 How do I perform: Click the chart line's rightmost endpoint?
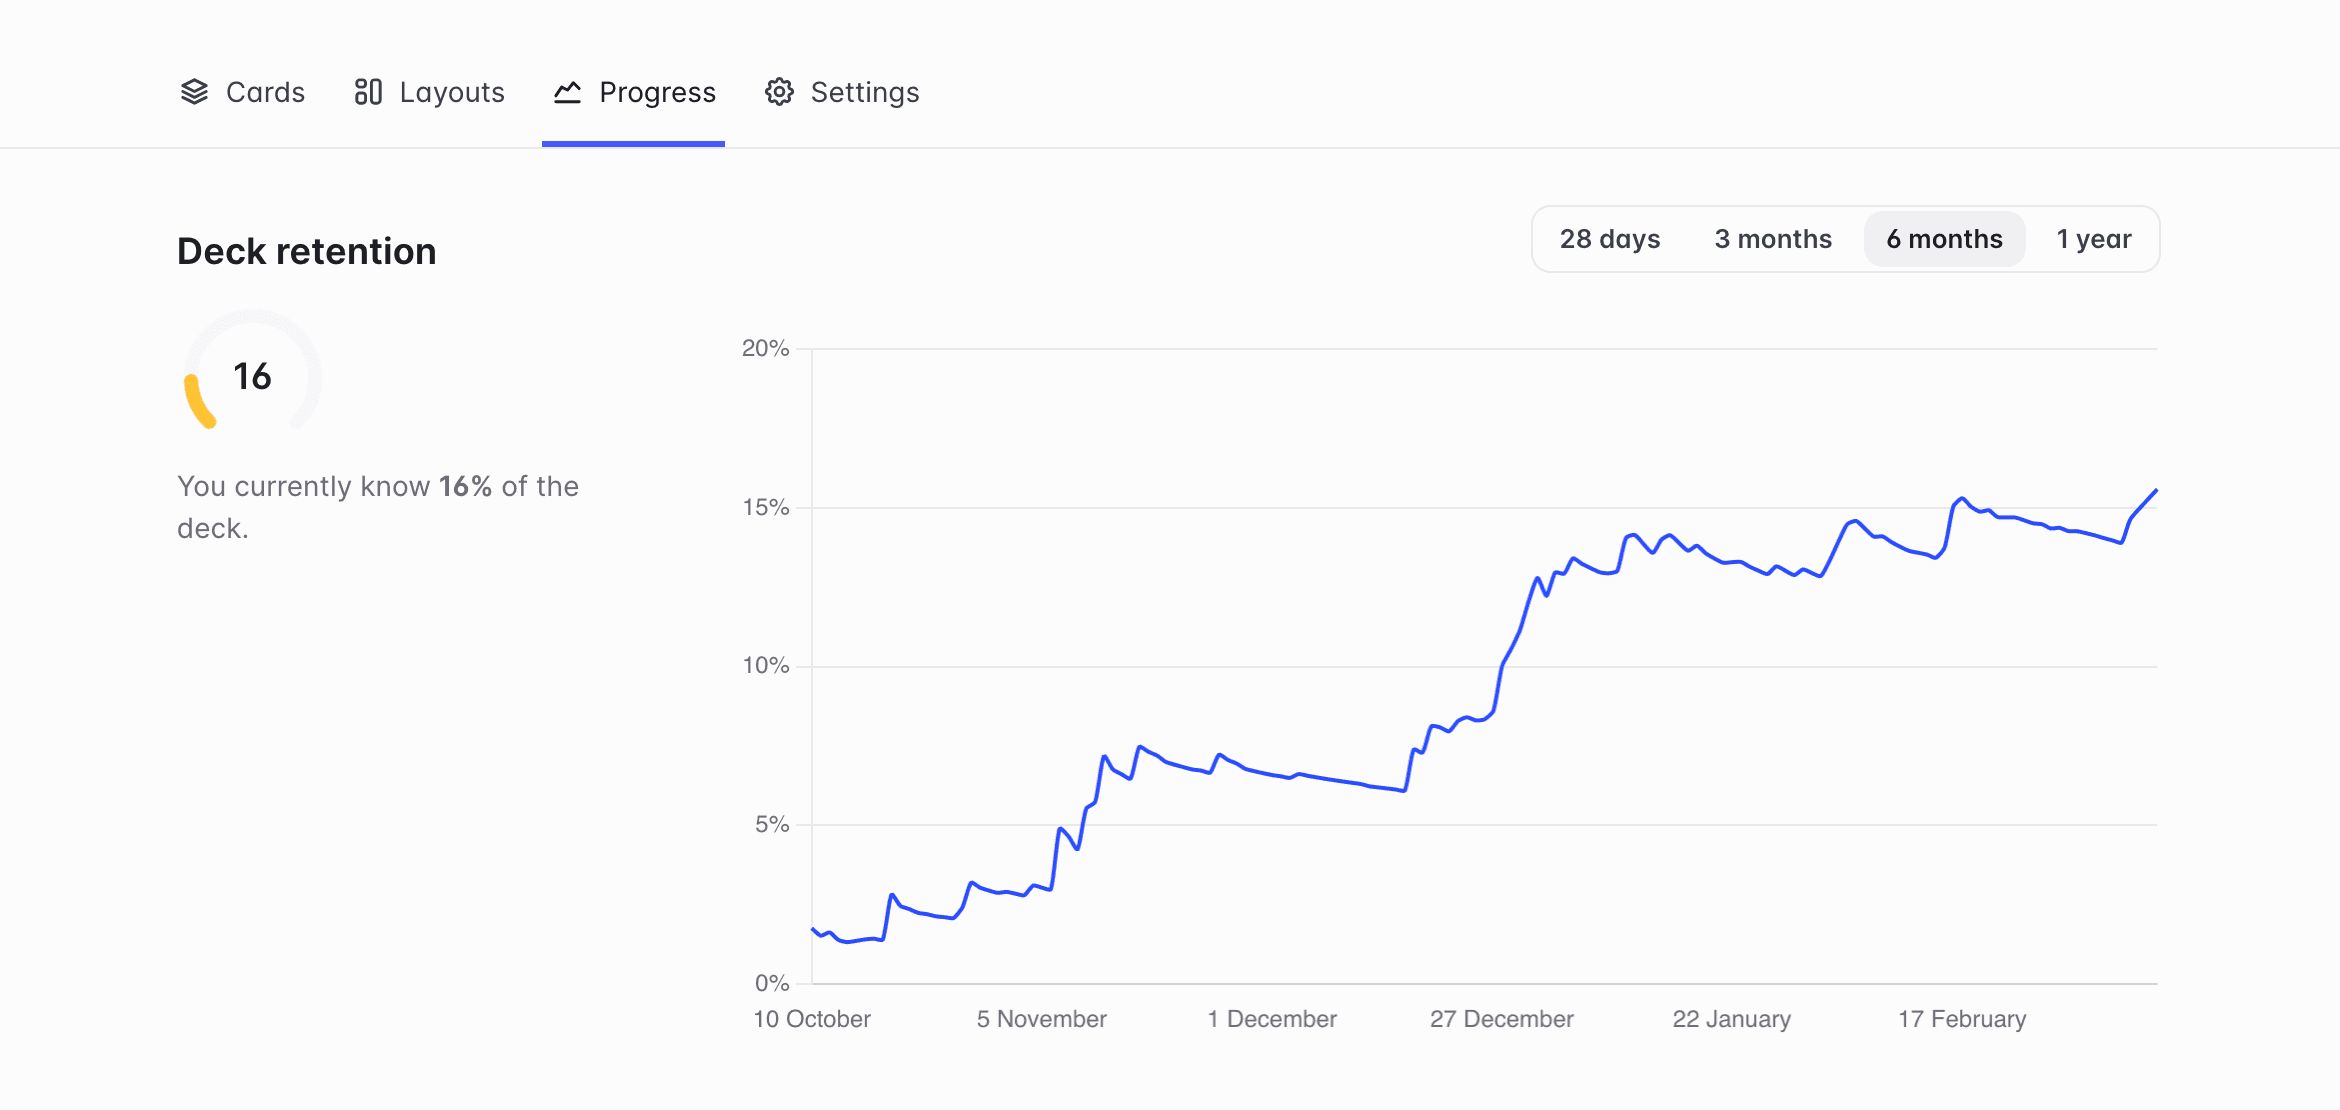coord(2155,491)
